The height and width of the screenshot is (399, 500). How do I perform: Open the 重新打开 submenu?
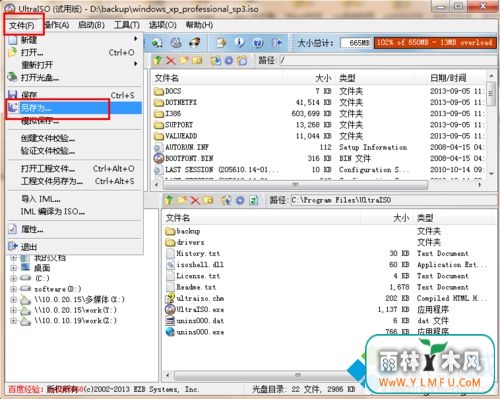pyautogui.click(x=74, y=64)
